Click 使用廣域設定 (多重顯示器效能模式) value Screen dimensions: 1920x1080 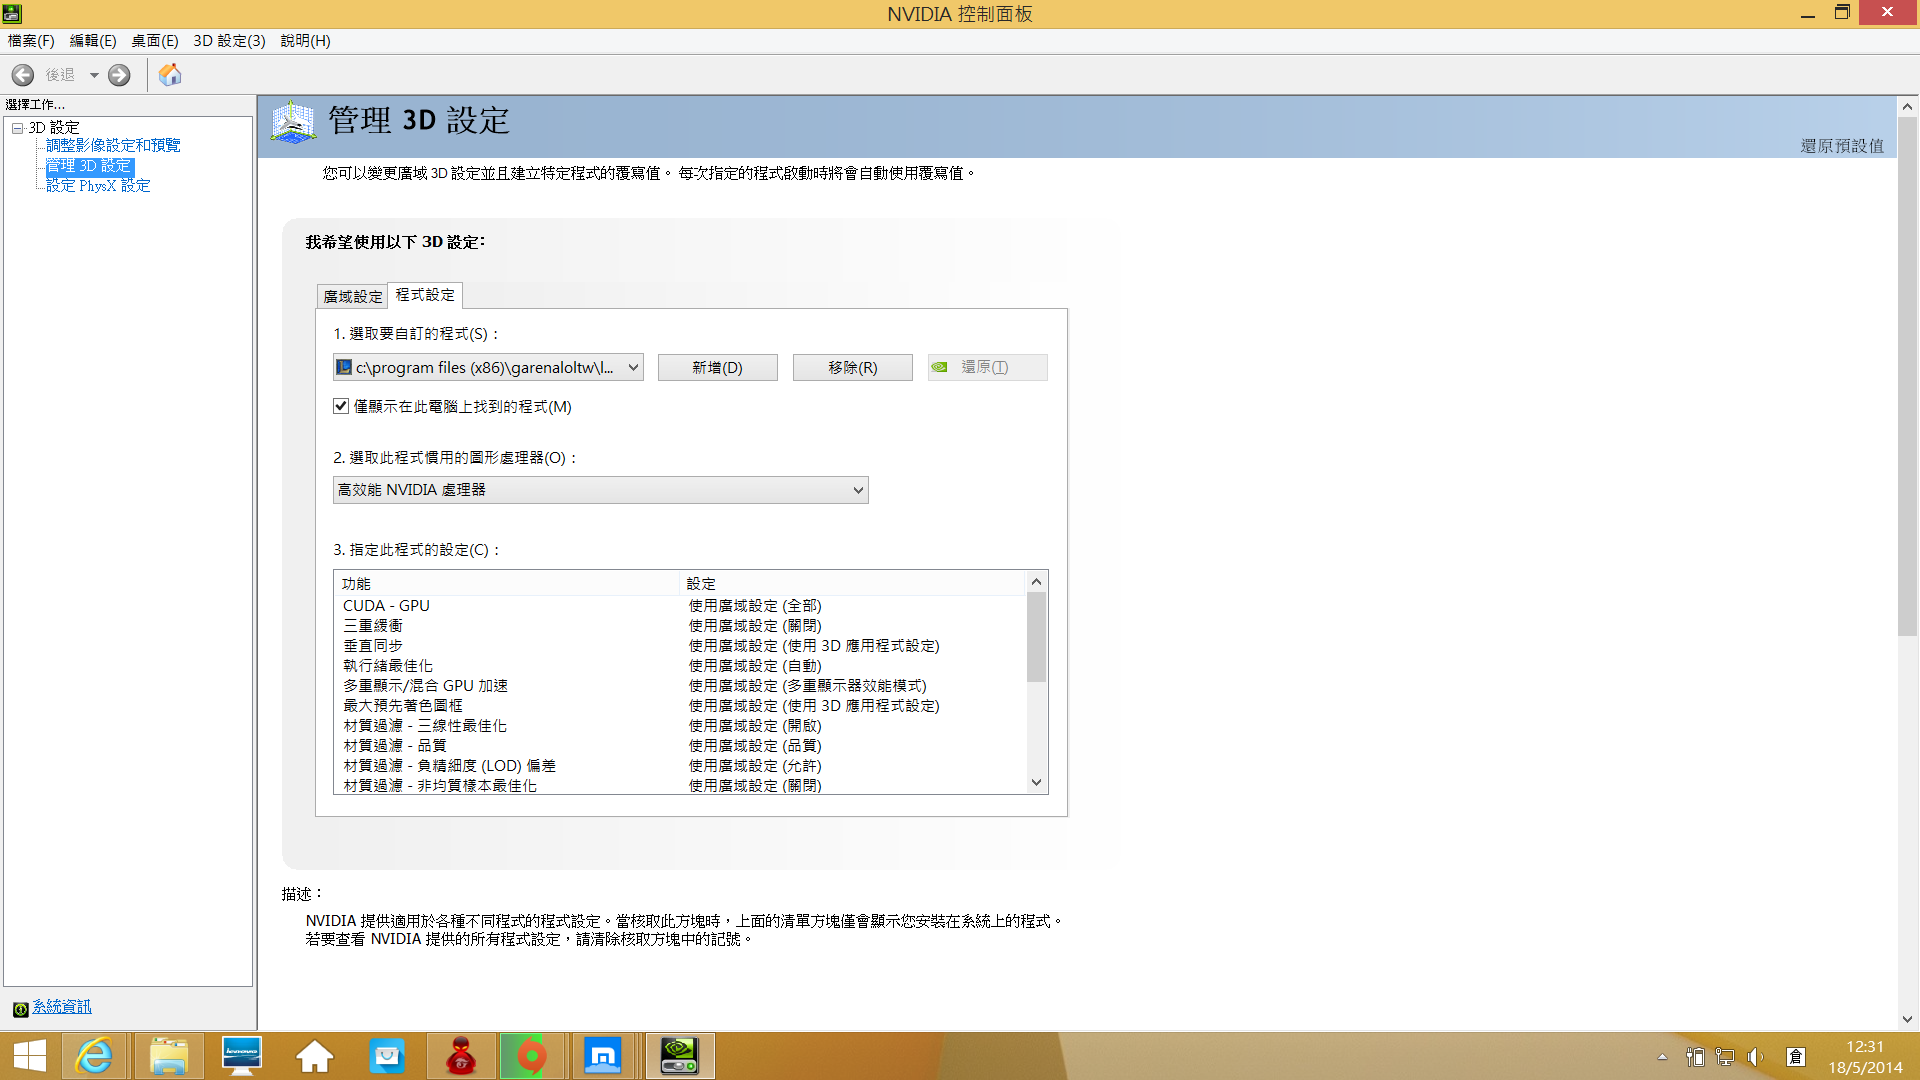807,686
